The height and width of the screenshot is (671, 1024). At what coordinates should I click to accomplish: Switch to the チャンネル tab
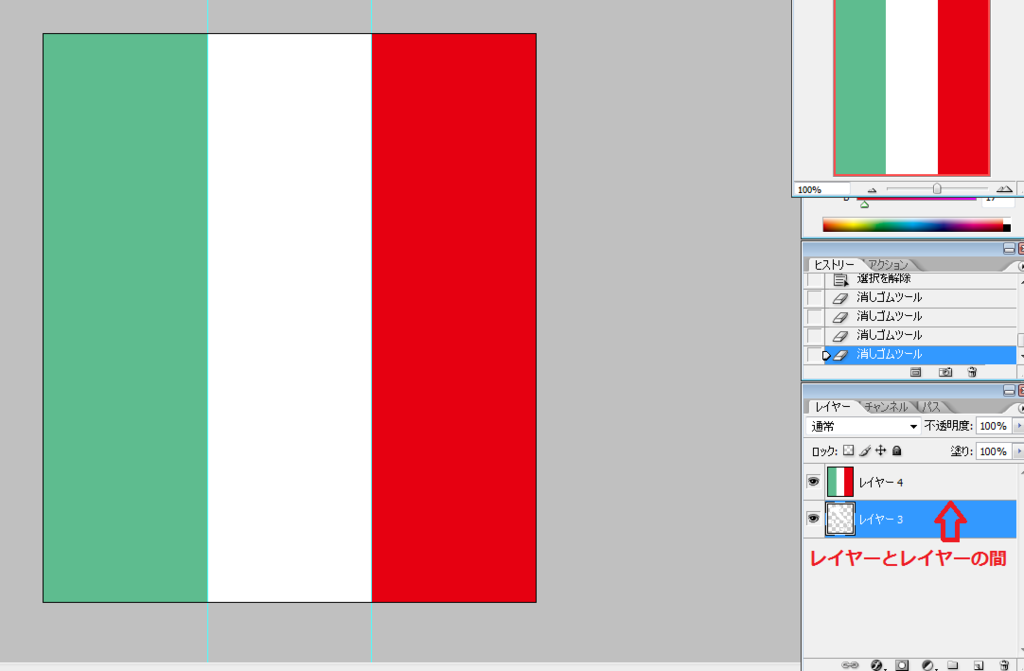coord(886,406)
